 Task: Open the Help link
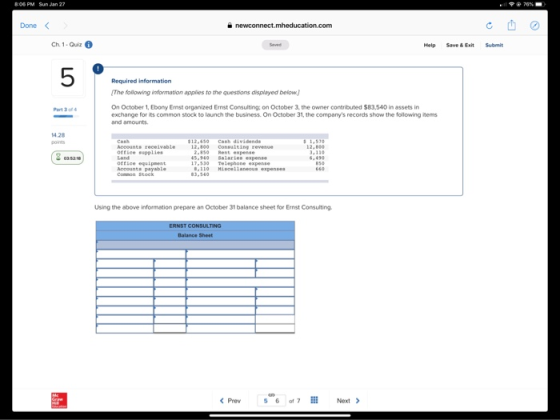click(x=429, y=45)
